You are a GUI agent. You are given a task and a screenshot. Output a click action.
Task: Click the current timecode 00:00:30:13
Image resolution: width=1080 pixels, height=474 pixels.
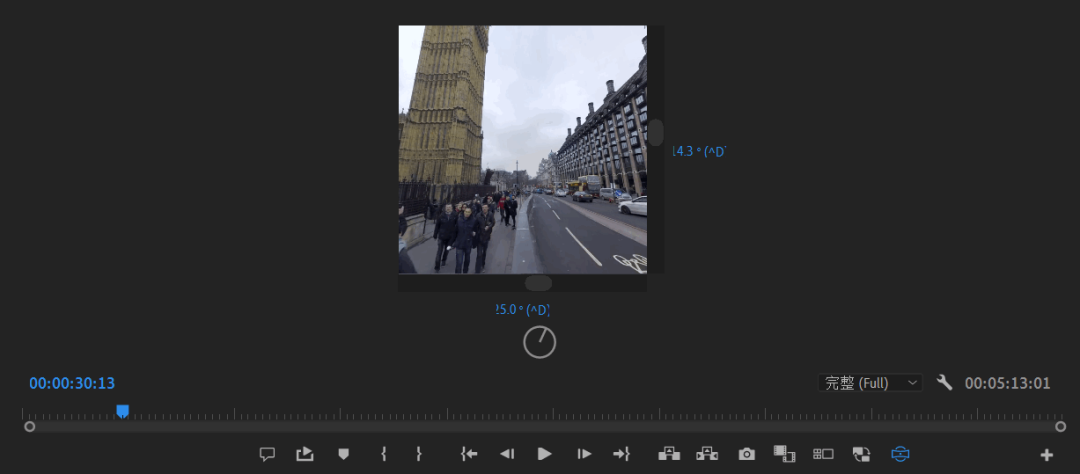coord(72,383)
